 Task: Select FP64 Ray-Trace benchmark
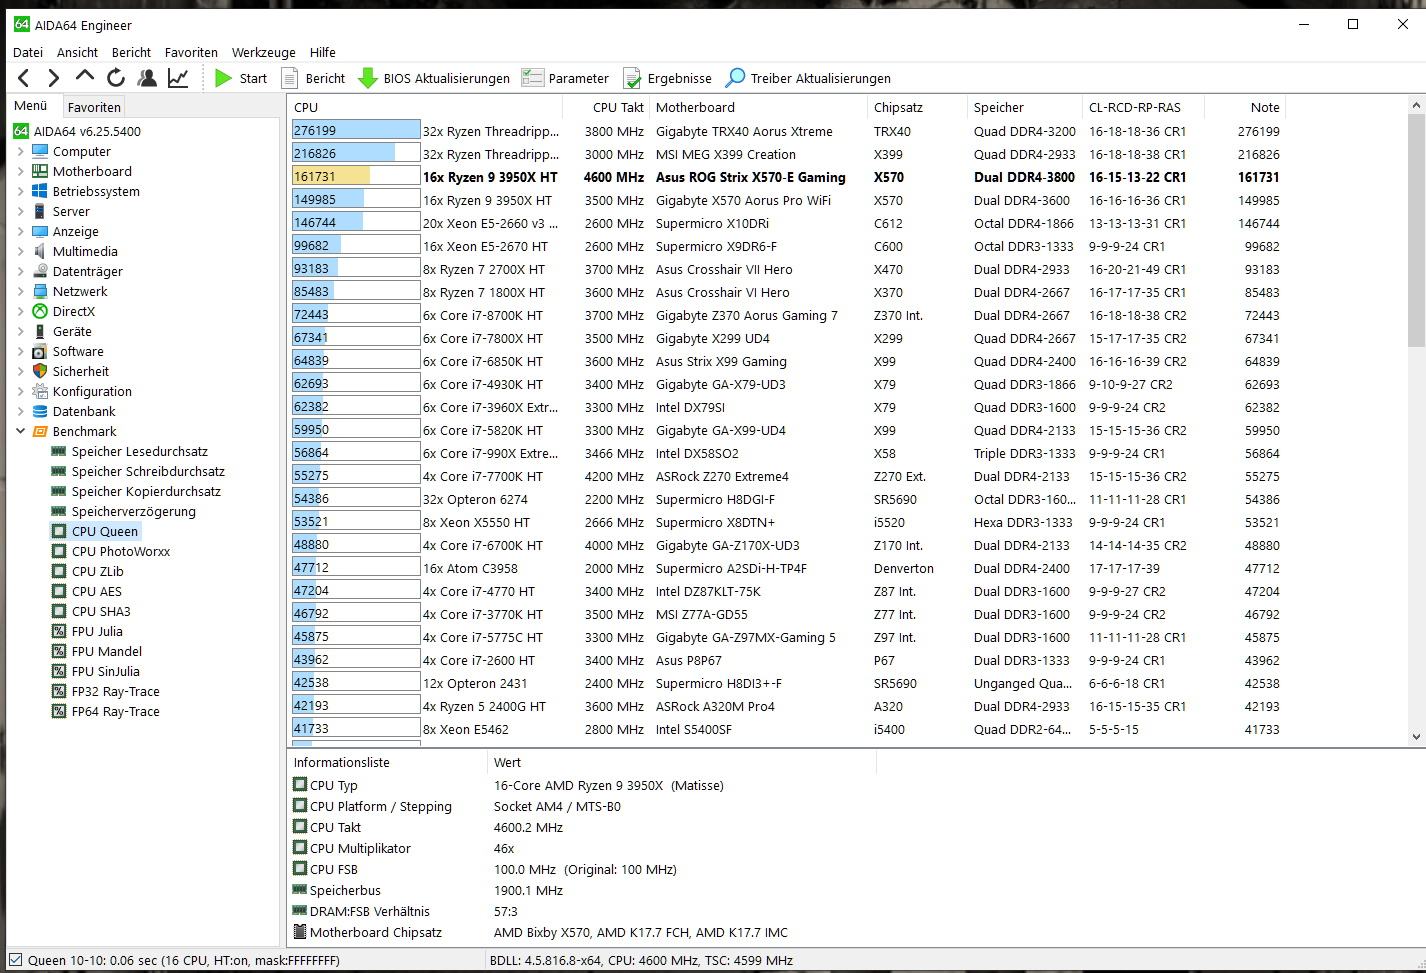[x=115, y=711]
